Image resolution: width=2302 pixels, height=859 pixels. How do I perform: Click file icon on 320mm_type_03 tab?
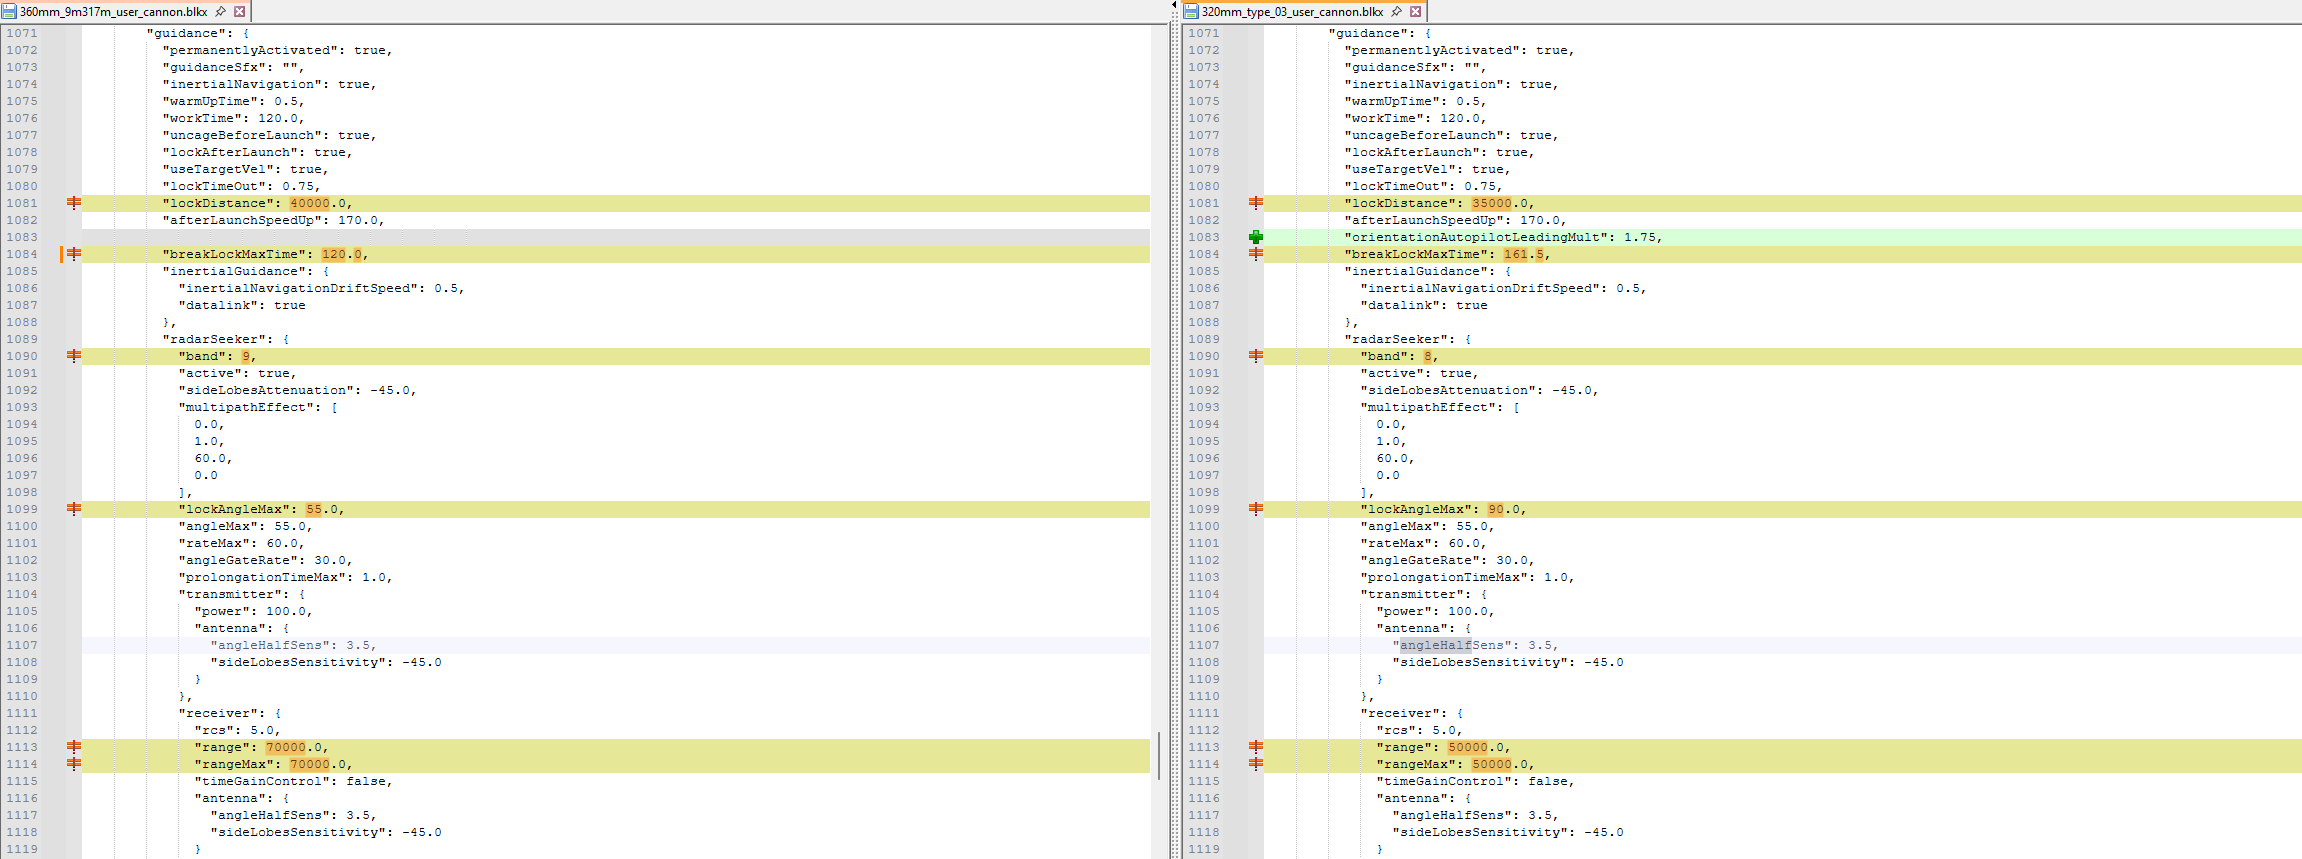(1191, 12)
